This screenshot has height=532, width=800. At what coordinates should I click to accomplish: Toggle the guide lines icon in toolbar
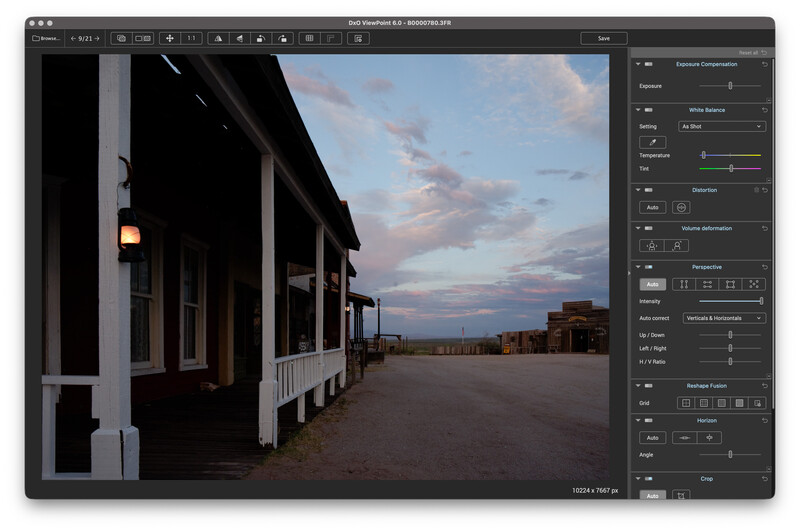(331, 38)
